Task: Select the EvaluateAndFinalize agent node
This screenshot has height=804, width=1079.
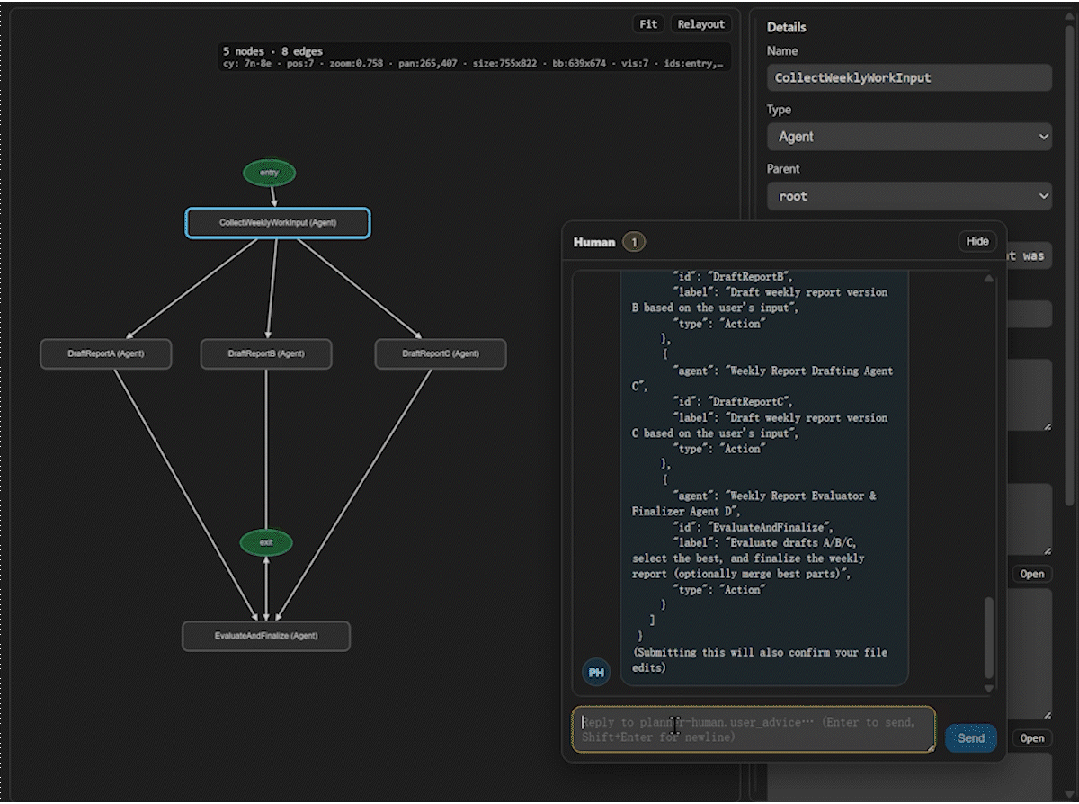Action: click(266, 636)
